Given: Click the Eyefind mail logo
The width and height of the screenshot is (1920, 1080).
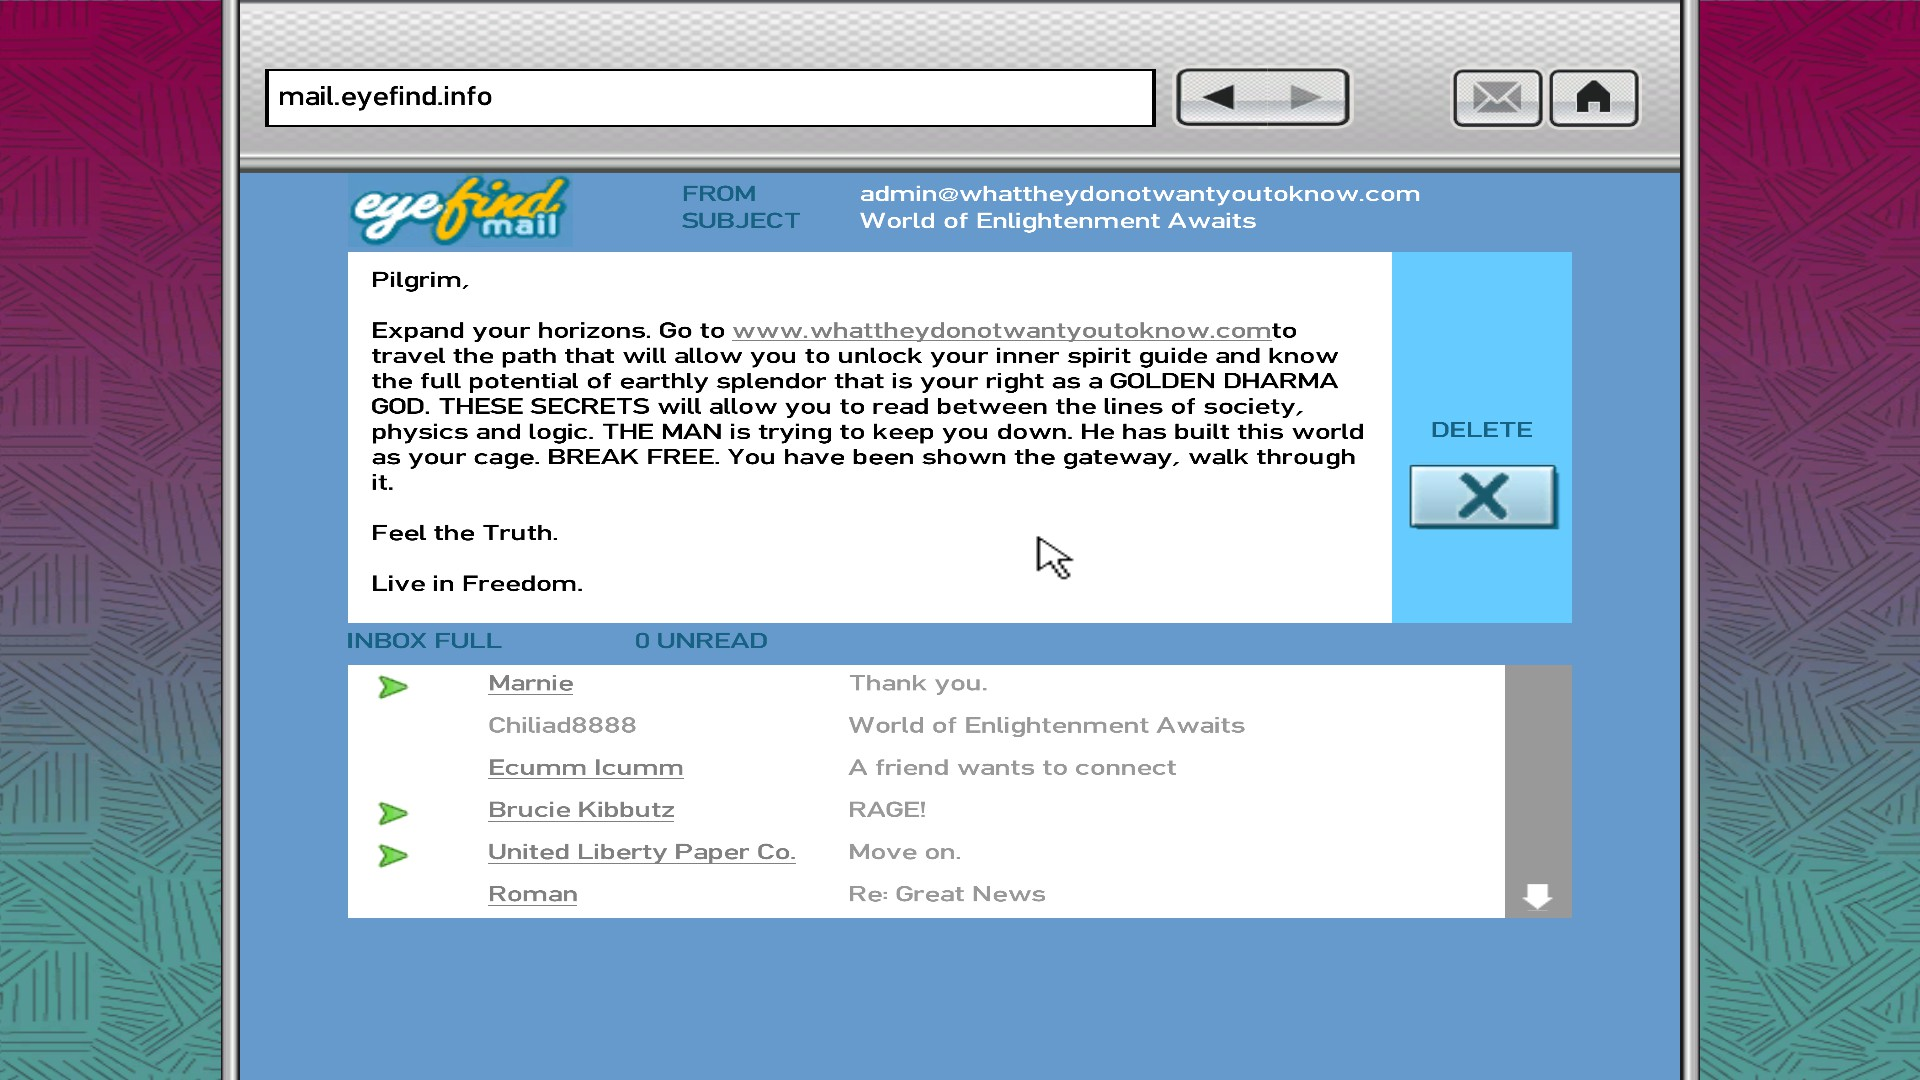Looking at the screenshot, I should tap(459, 210).
